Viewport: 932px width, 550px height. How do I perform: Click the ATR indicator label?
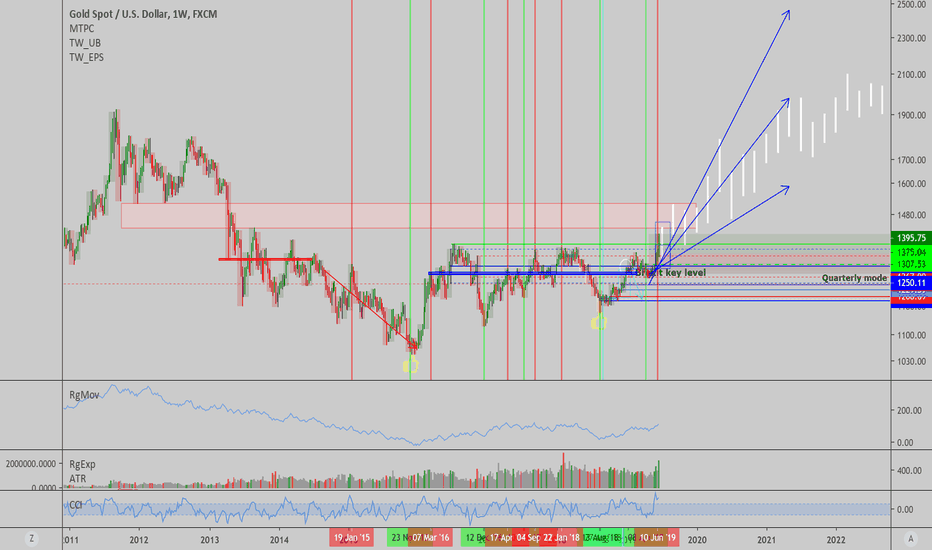[x=77, y=479]
